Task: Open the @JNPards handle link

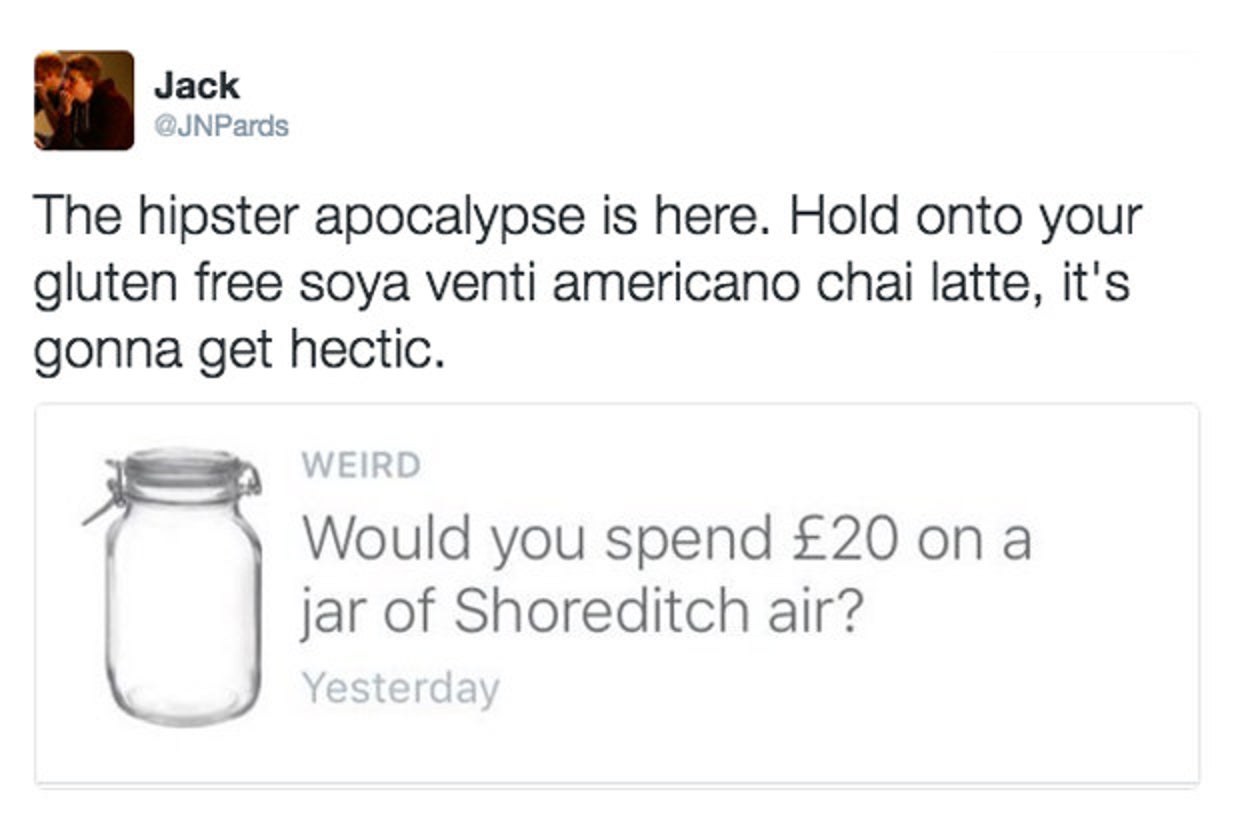Action: click(x=220, y=127)
